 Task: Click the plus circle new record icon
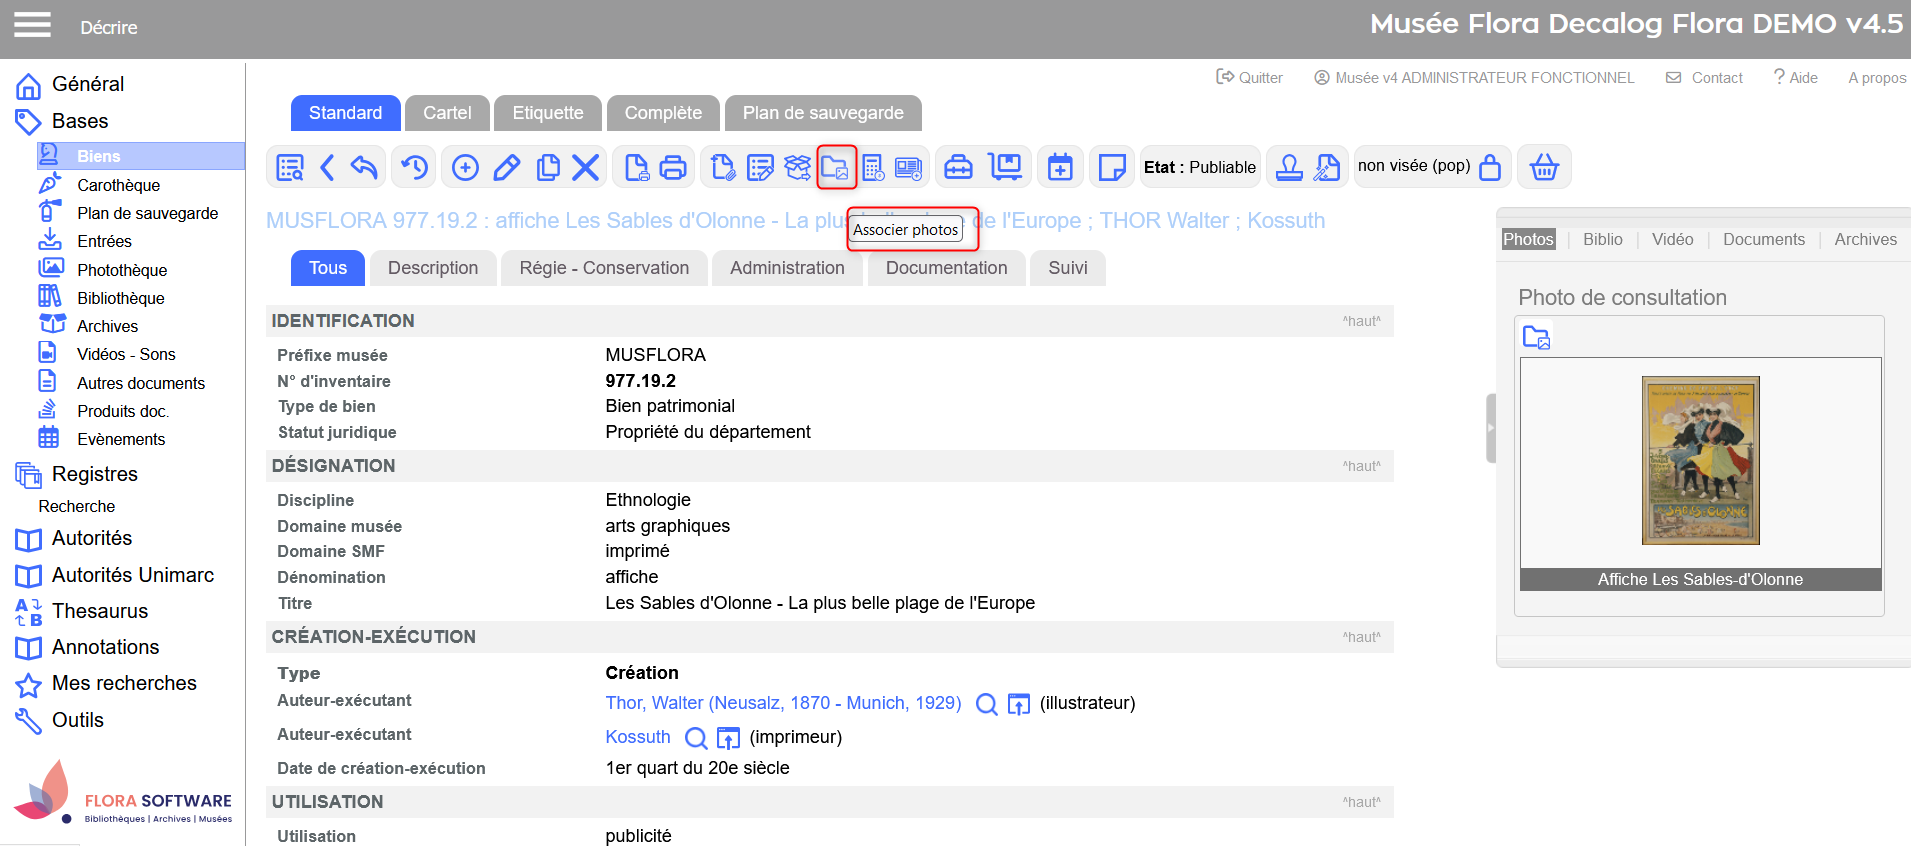pos(465,167)
